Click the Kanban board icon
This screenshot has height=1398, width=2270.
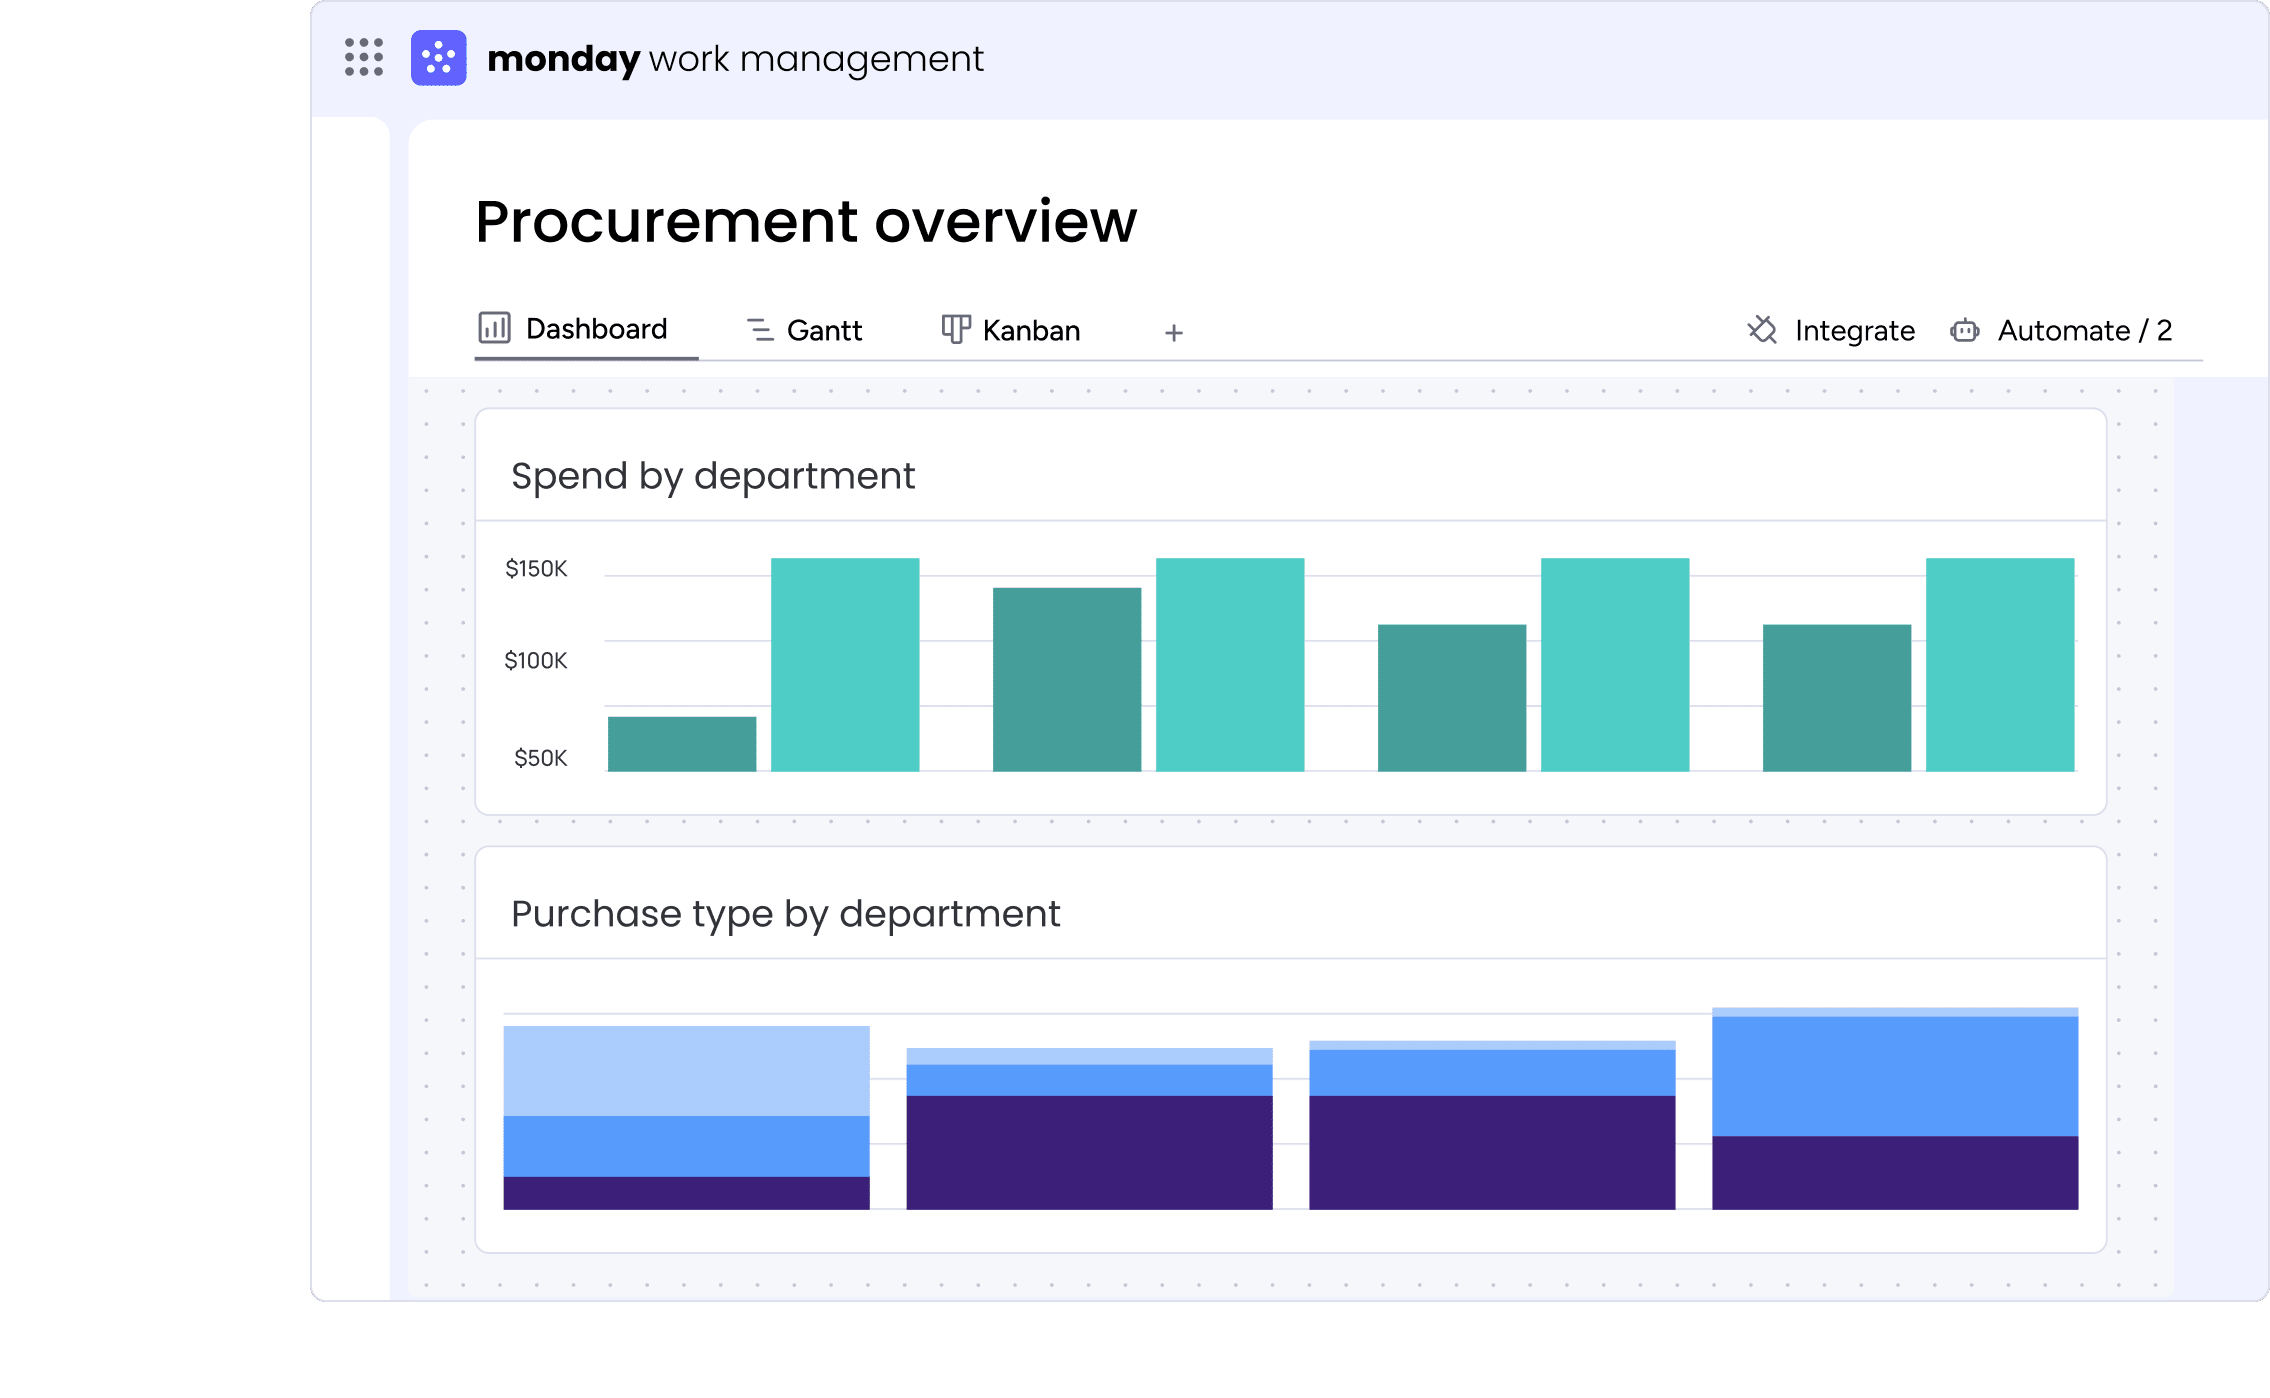955,329
